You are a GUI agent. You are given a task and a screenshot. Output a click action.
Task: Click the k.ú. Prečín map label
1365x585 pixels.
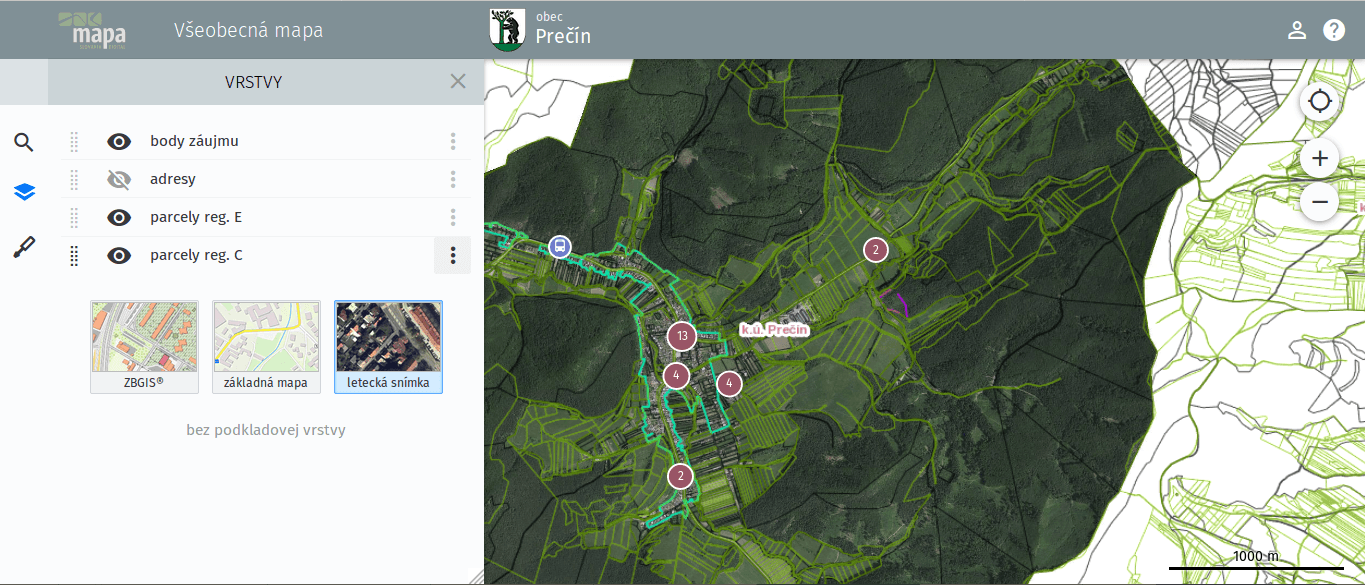pos(774,329)
